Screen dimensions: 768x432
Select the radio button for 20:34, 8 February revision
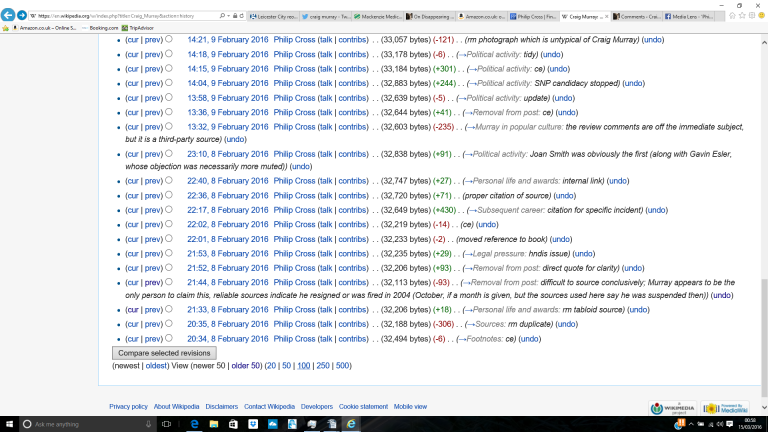click(168, 338)
